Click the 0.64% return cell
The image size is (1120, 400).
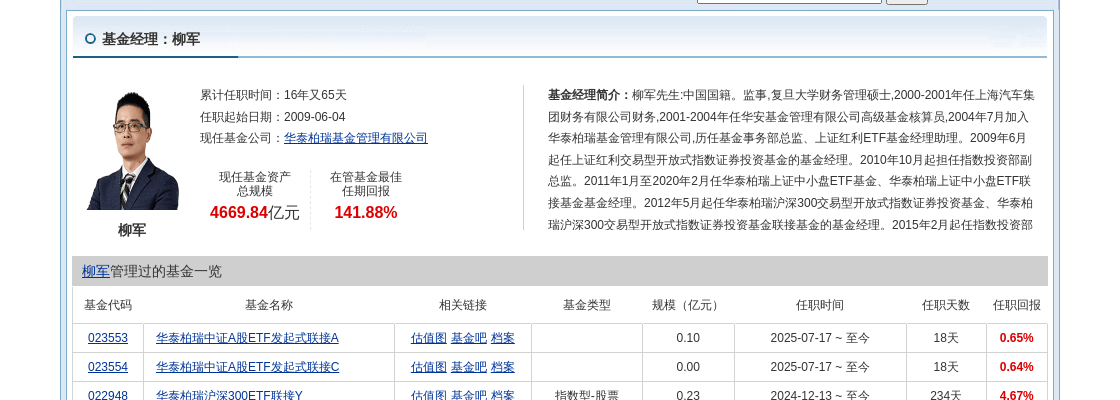tap(1016, 367)
